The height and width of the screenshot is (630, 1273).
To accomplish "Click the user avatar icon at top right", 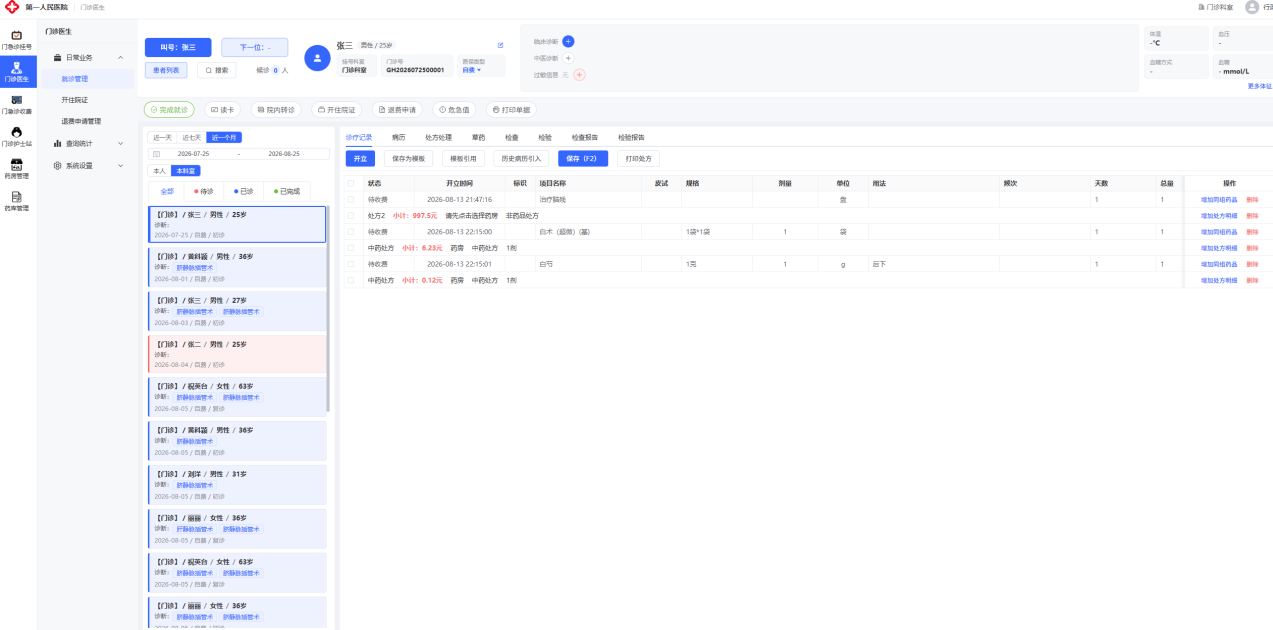I will [x=1252, y=7].
